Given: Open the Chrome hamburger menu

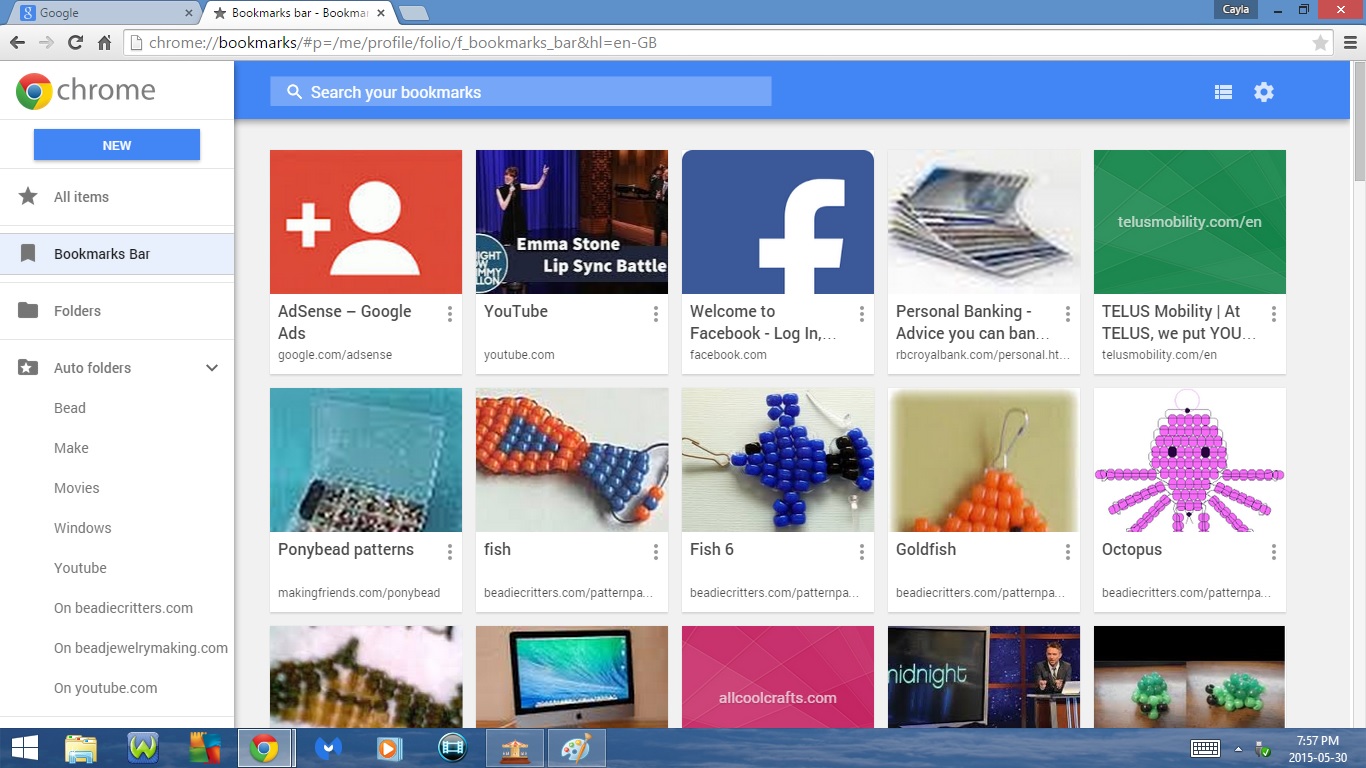Looking at the screenshot, I should [1350, 43].
